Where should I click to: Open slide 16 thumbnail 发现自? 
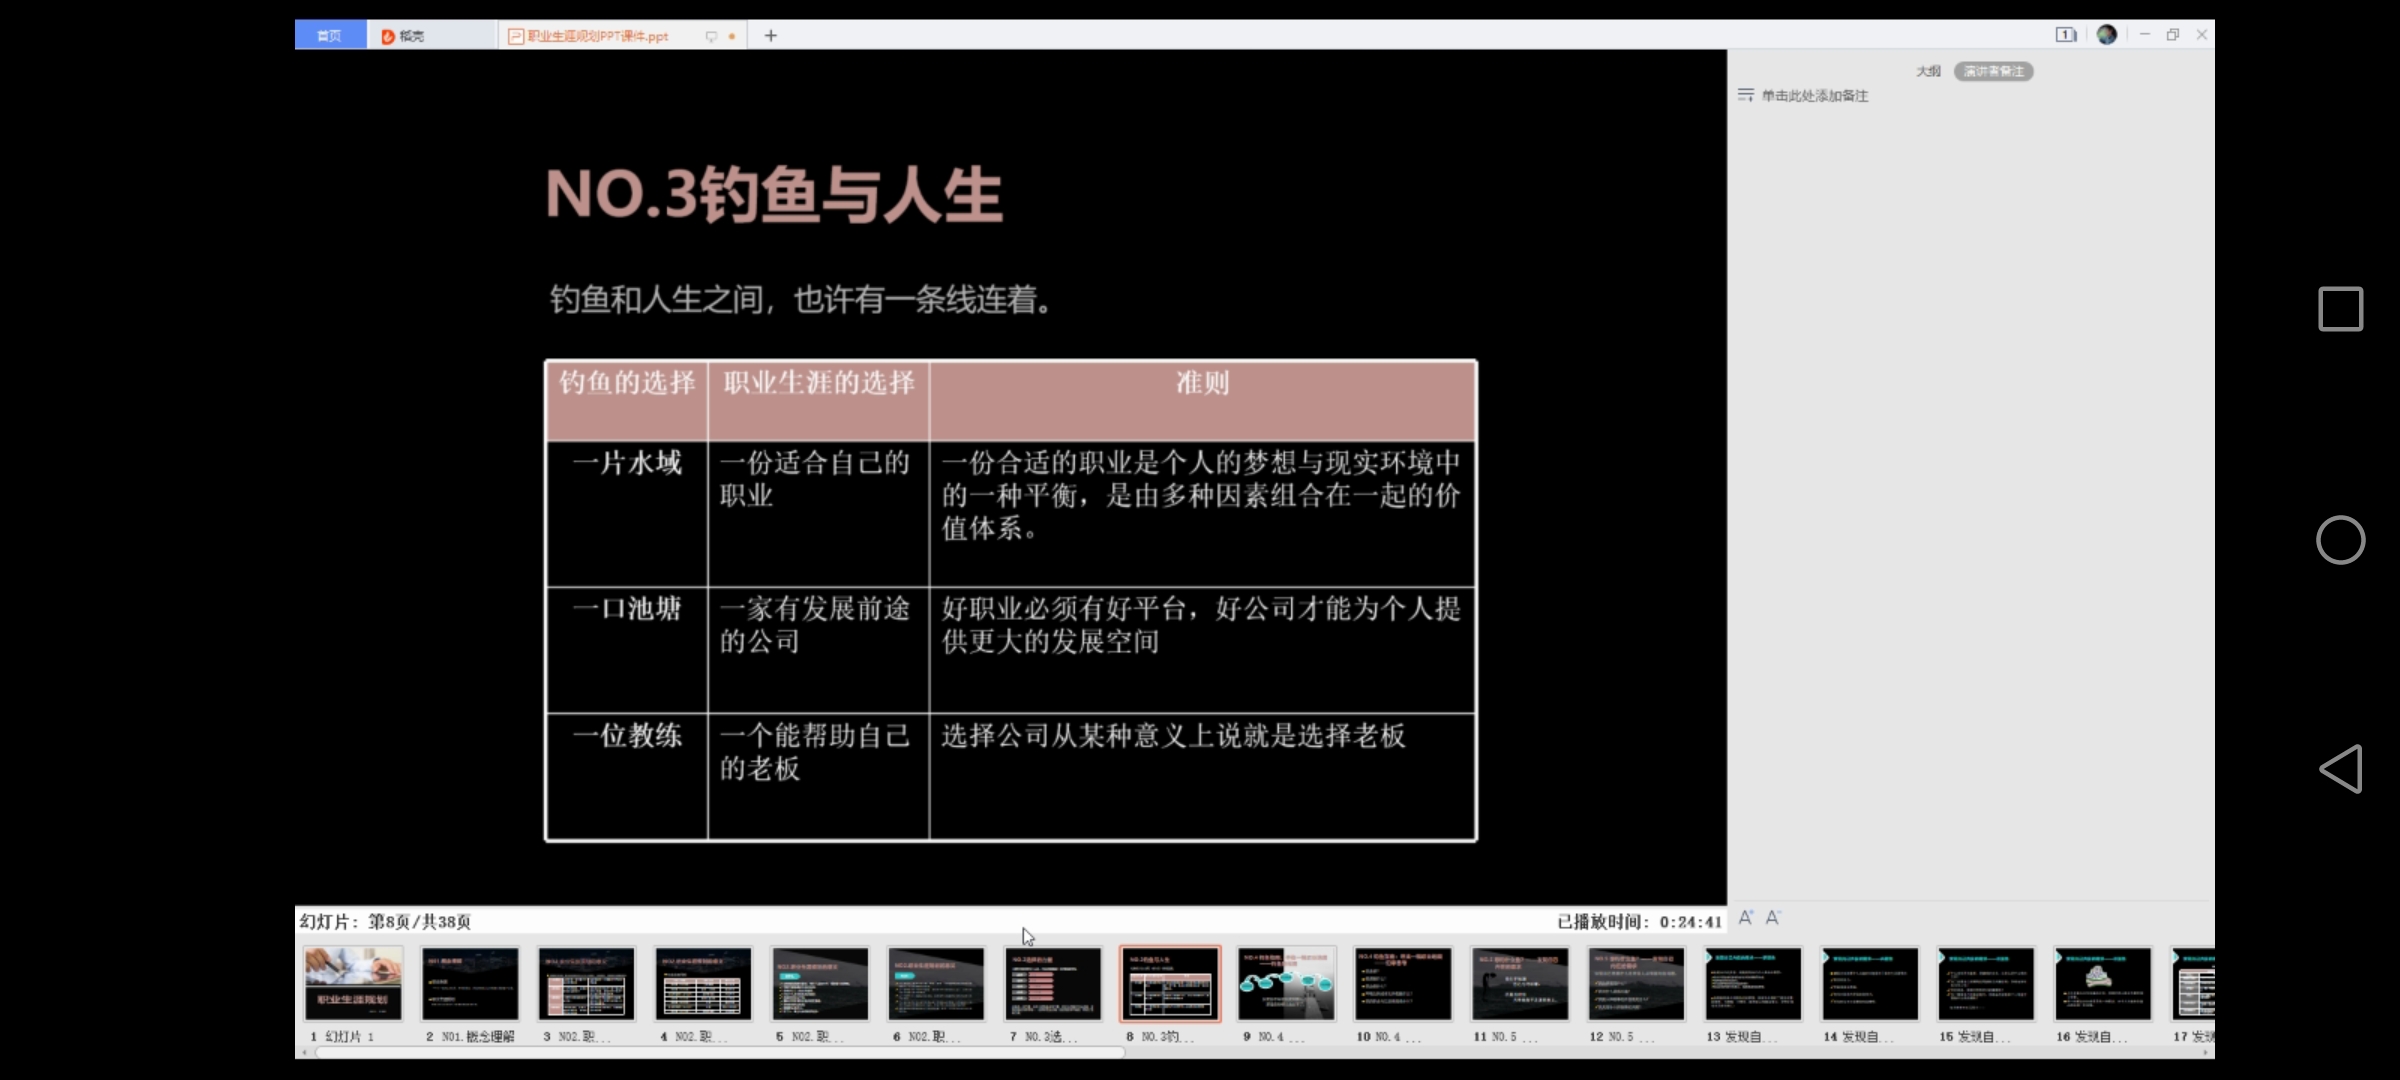pyautogui.click(x=2102, y=985)
